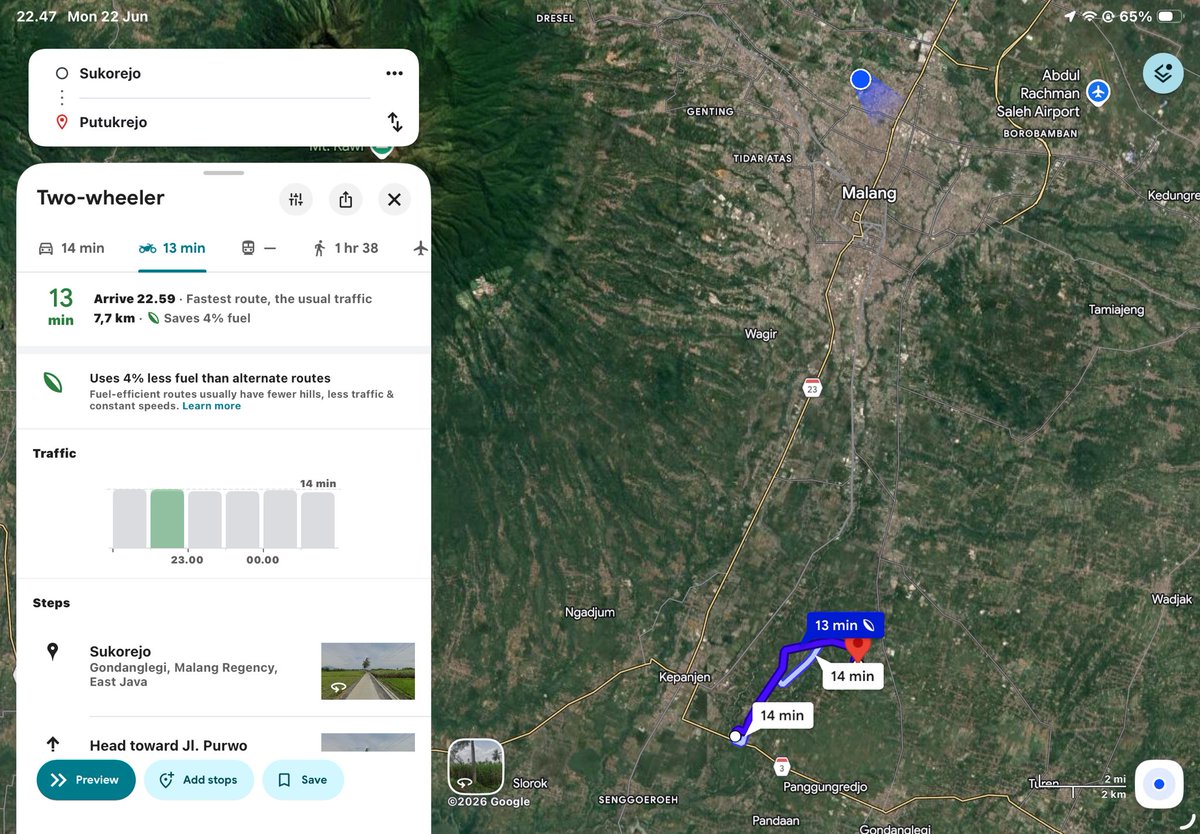Choose the 14 min alternate route near Putukrejo
Viewport: 1200px width, 834px height.
tap(852, 676)
